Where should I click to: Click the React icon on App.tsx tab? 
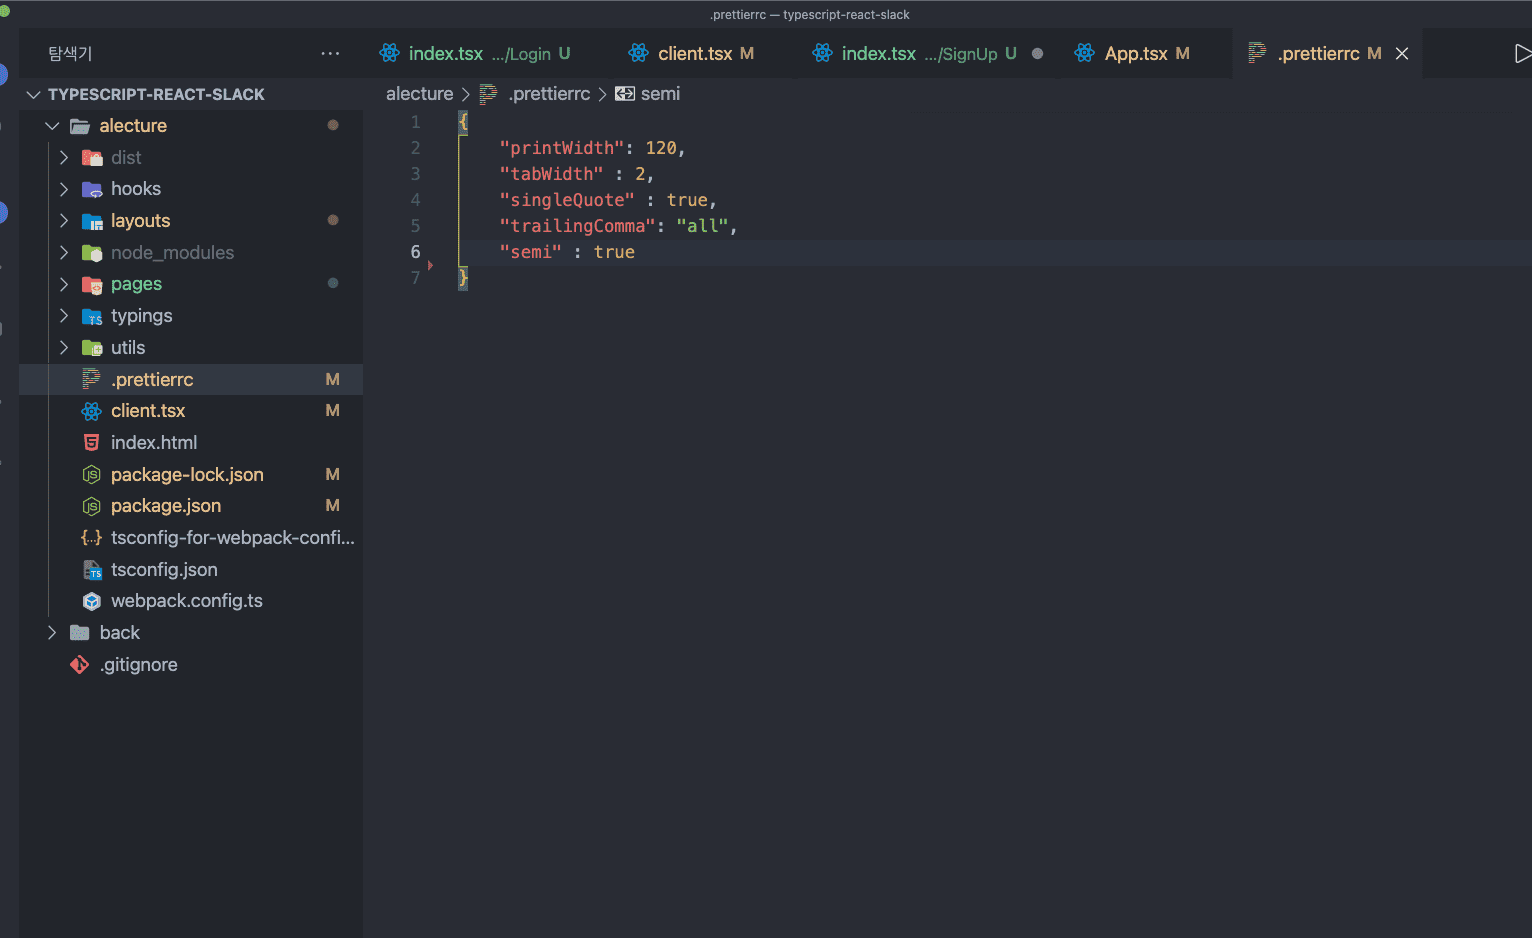[1084, 54]
